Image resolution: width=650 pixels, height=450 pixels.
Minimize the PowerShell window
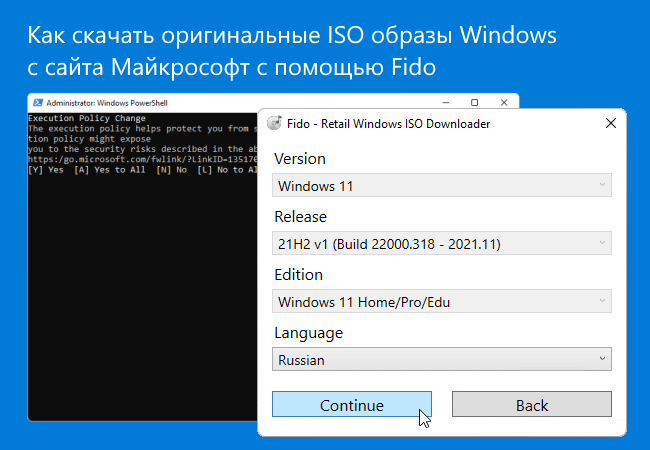tap(446, 103)
